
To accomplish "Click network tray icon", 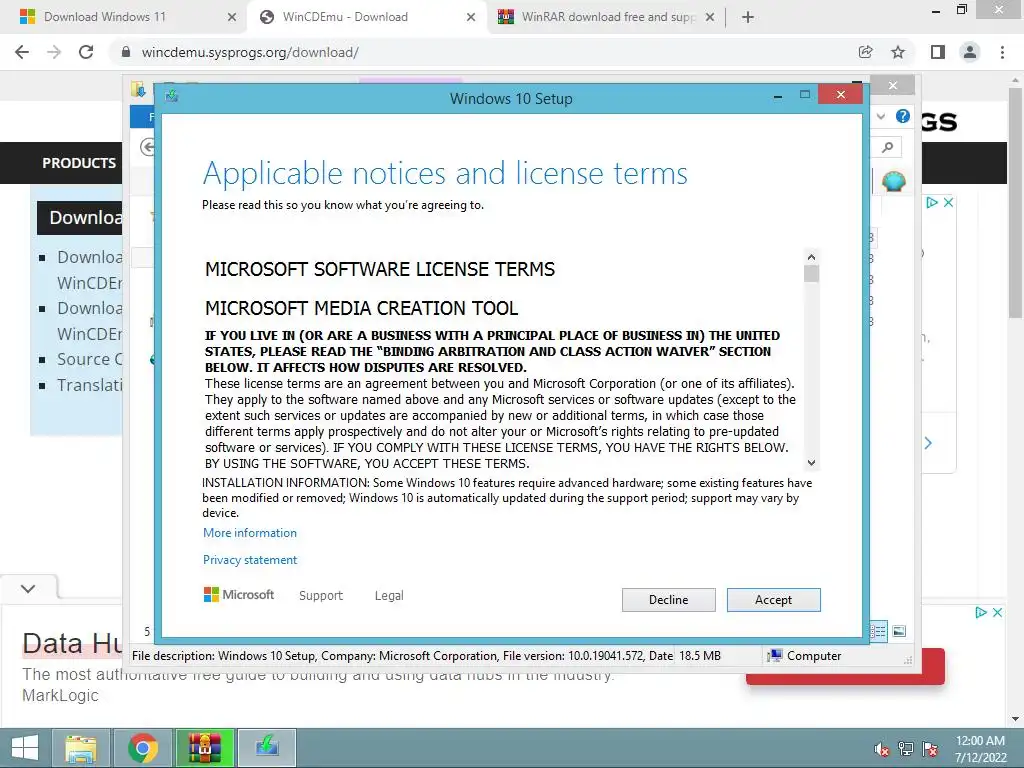I will click(x=906, y=749).
